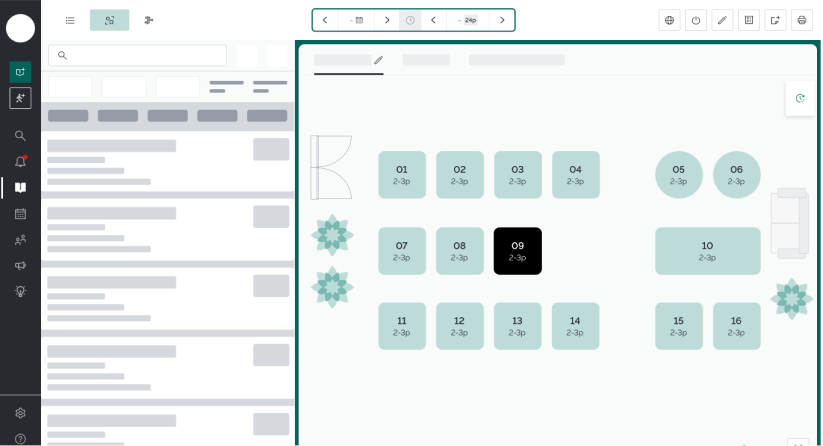823x446 pixels.
Task: Click the pencil edit icon in top toolbar
Action: pyautogui.click(x=722, y=20)
